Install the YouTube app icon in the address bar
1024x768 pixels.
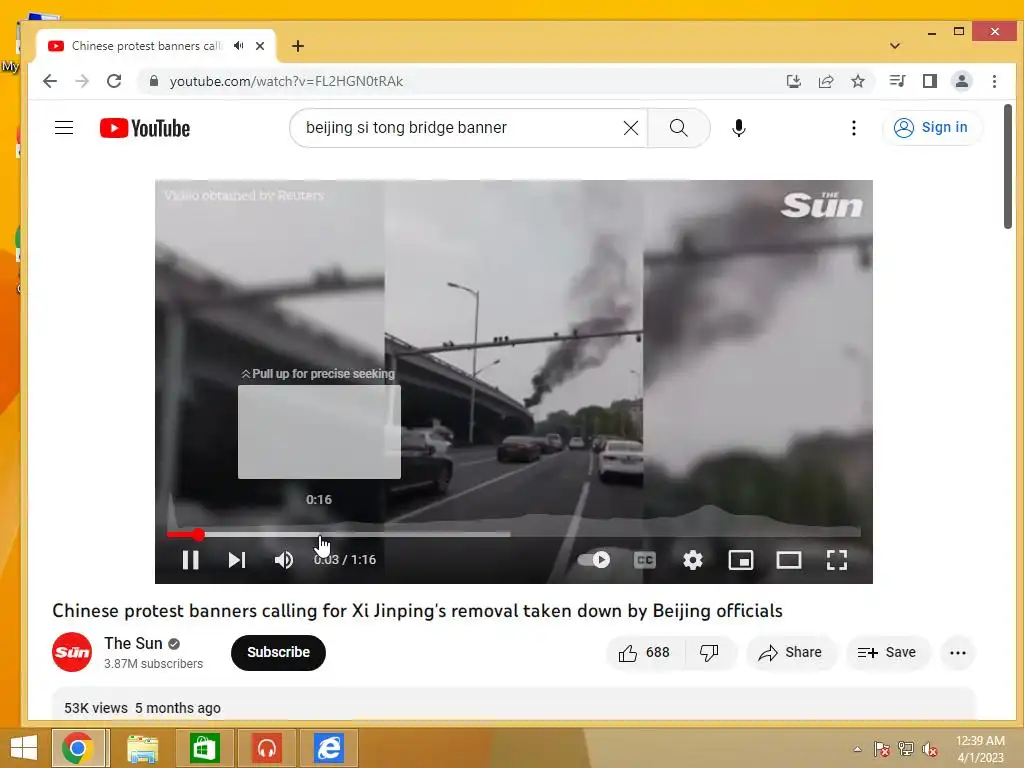pyautogui.click(x=793, y=81)
